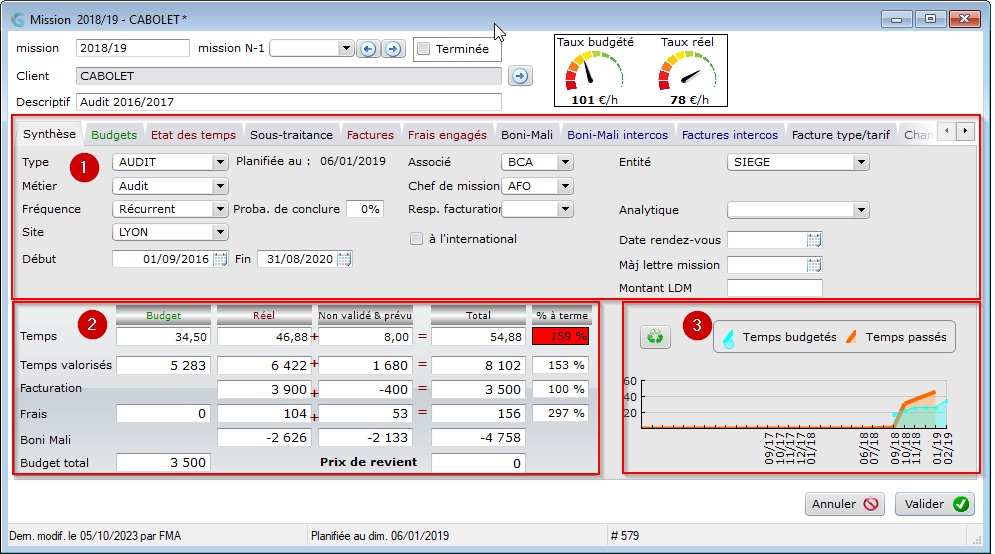Select the Synthèse tab

pyautogui.click(x=49, y=134)
